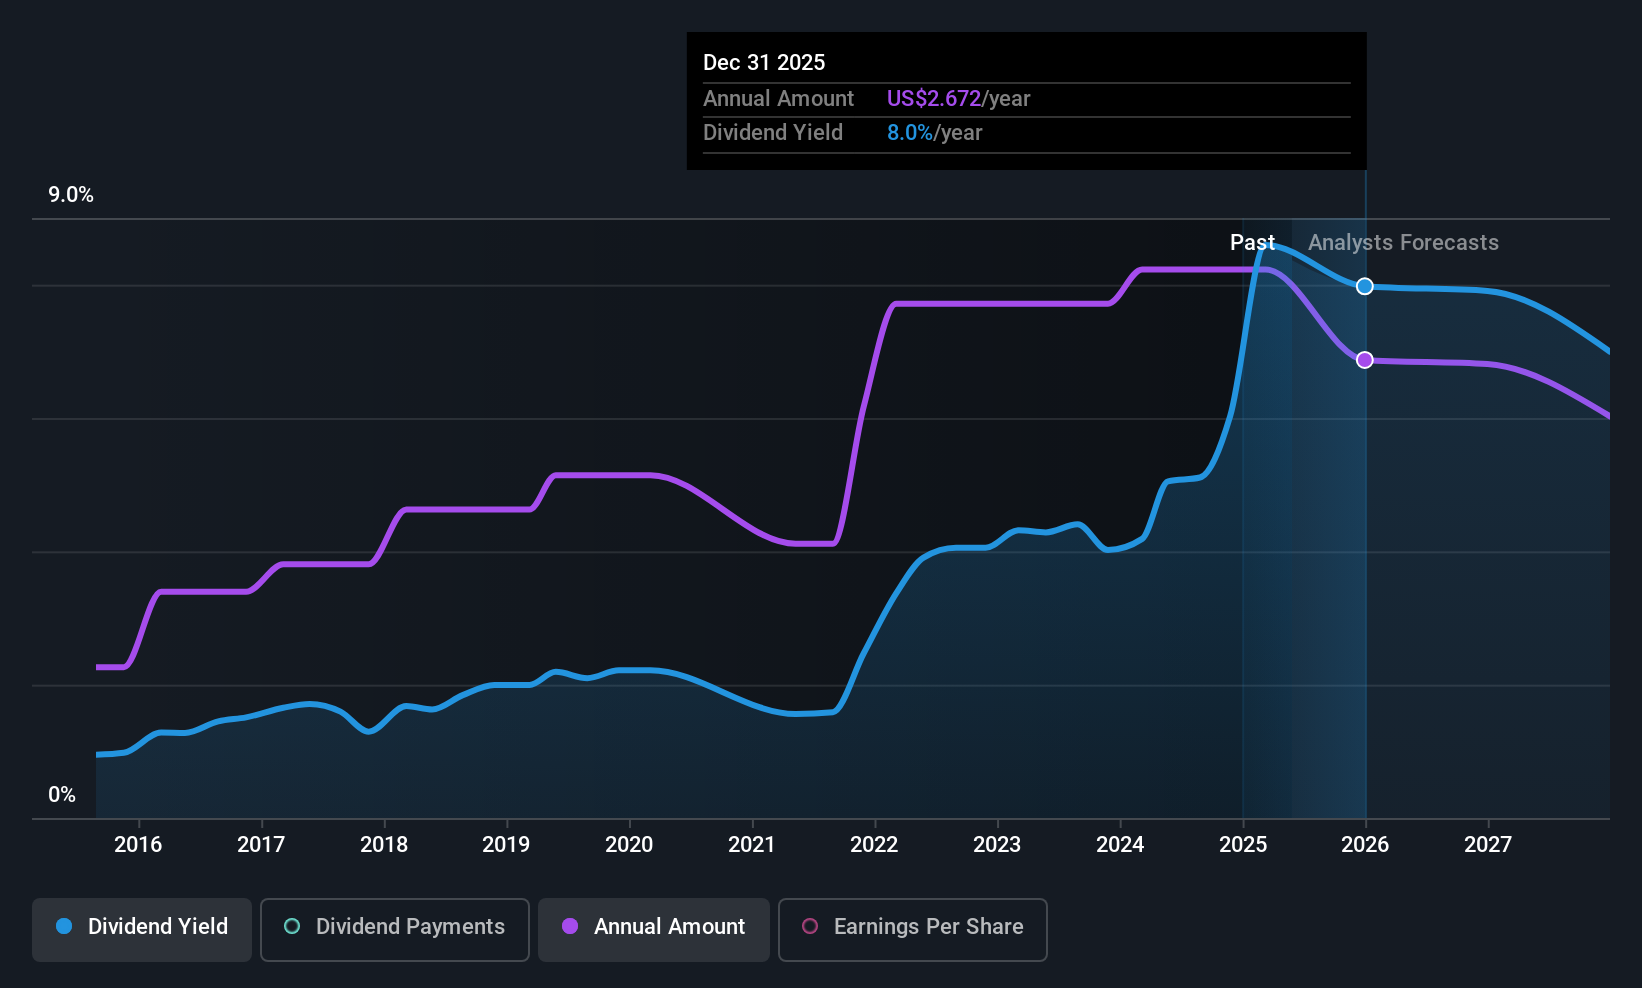Click the Dec 31 2025 tooltip date

tap(764, 63)
